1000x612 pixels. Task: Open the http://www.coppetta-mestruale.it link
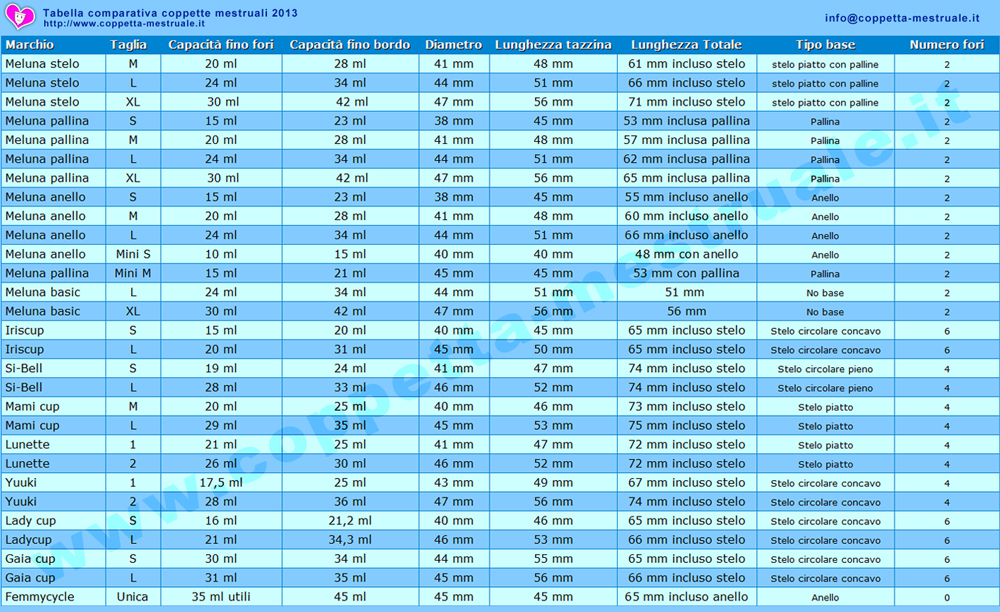click(x=124, y=24)
